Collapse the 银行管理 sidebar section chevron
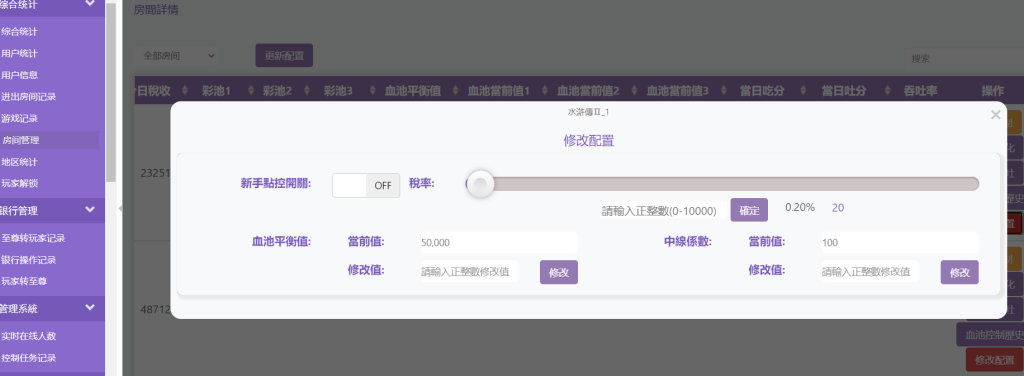Viewport: 1024px width, 376px height. tap(90, 210)
